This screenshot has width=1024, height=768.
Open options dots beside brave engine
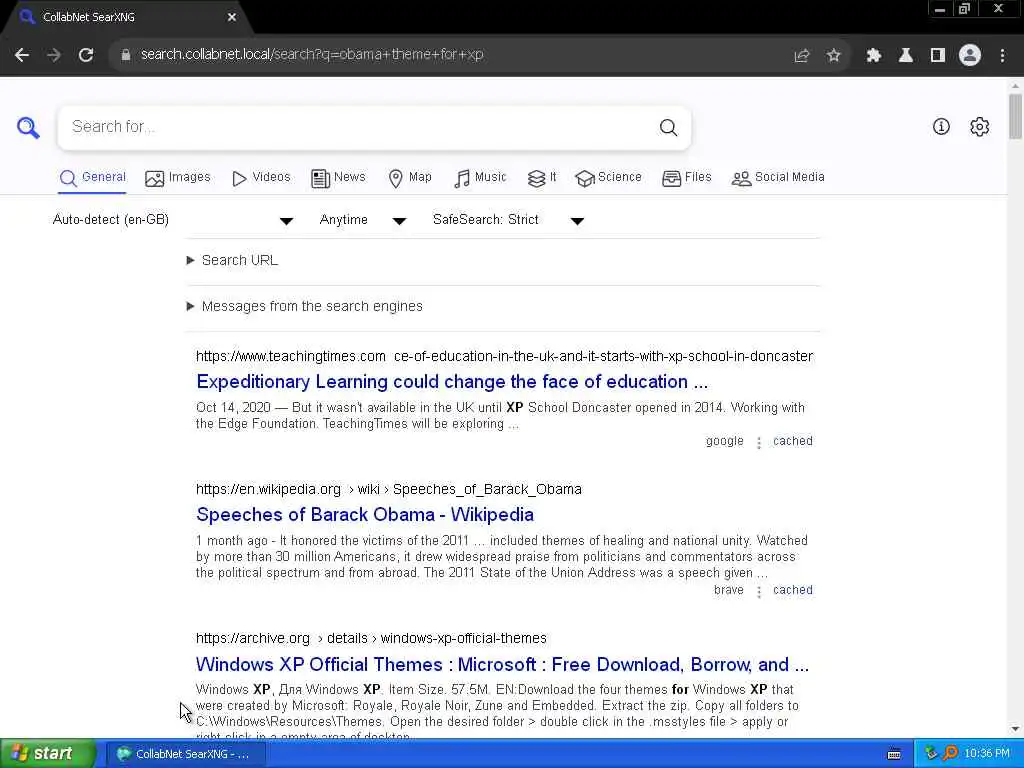pos(758,592)
